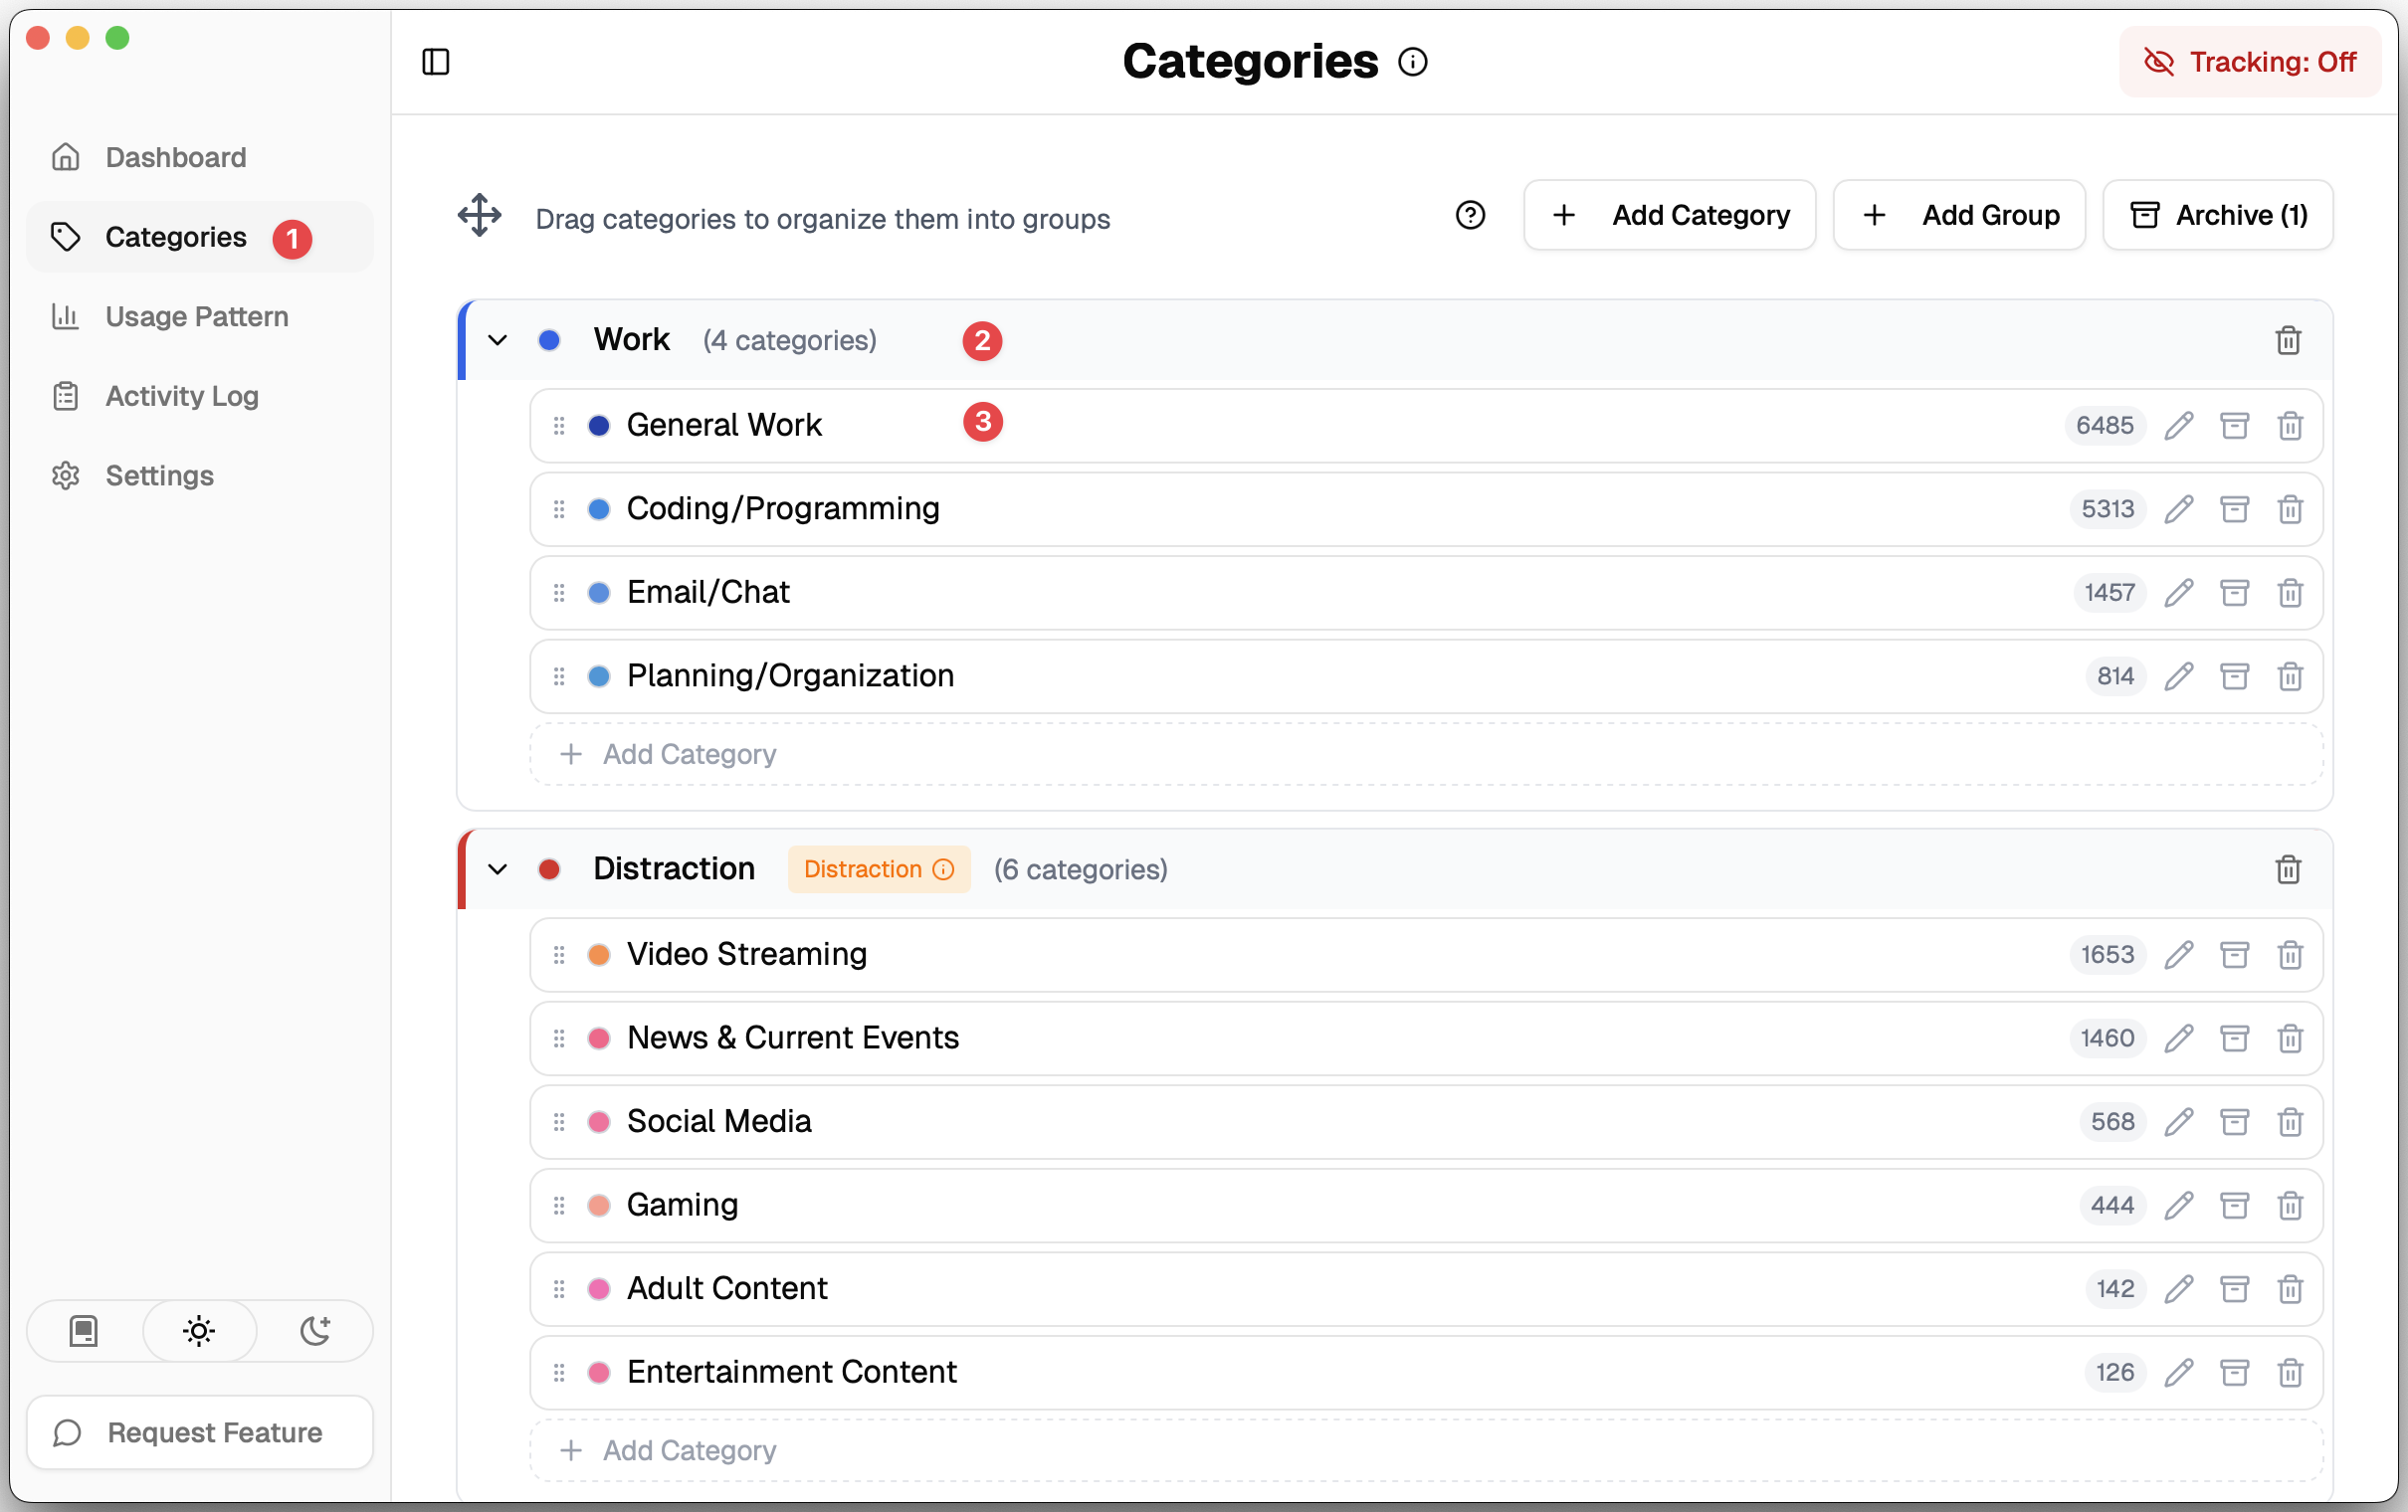Open the info tooltip next to Categories title
Viewport: 2408px width, 1512px height.
(x=1413, y=61)
